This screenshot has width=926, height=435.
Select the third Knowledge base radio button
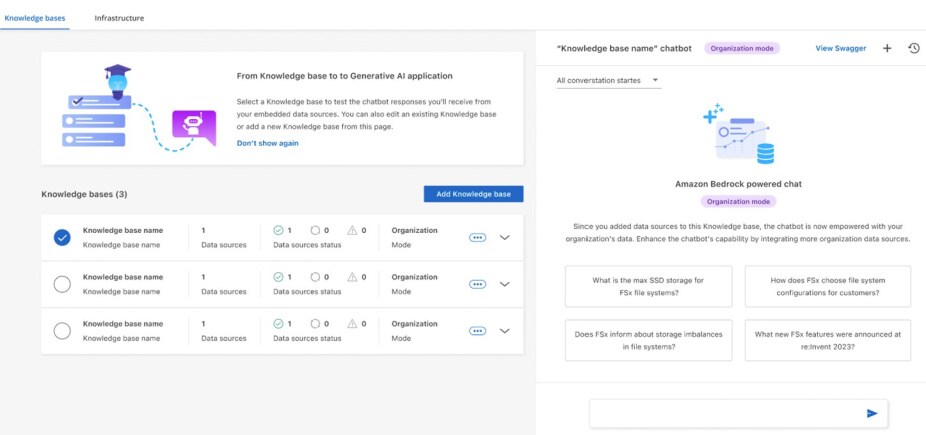[62, 331]
